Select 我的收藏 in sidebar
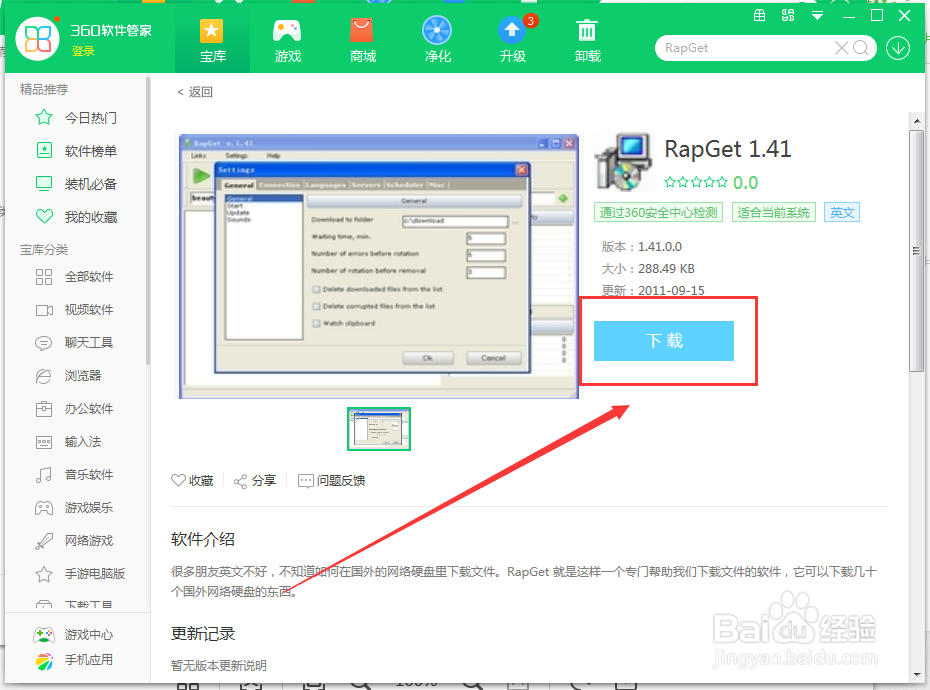The width and height of the screenshot is (930, 690). 75,217
